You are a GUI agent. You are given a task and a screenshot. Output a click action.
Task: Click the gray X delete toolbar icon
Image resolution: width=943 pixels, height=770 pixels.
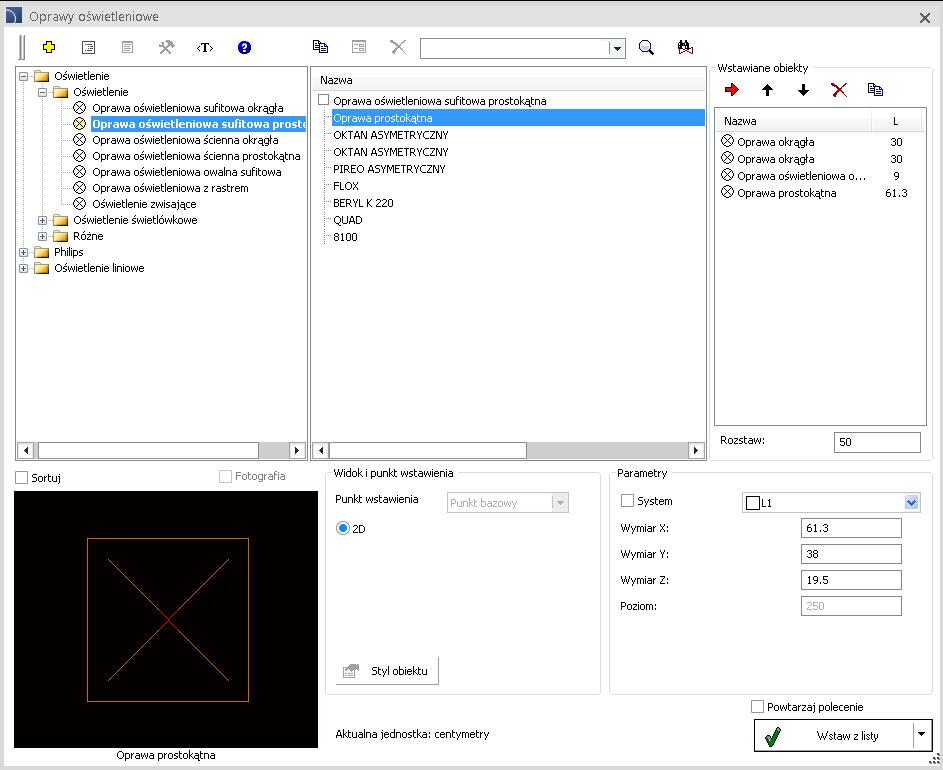click(x=398, y=46)
